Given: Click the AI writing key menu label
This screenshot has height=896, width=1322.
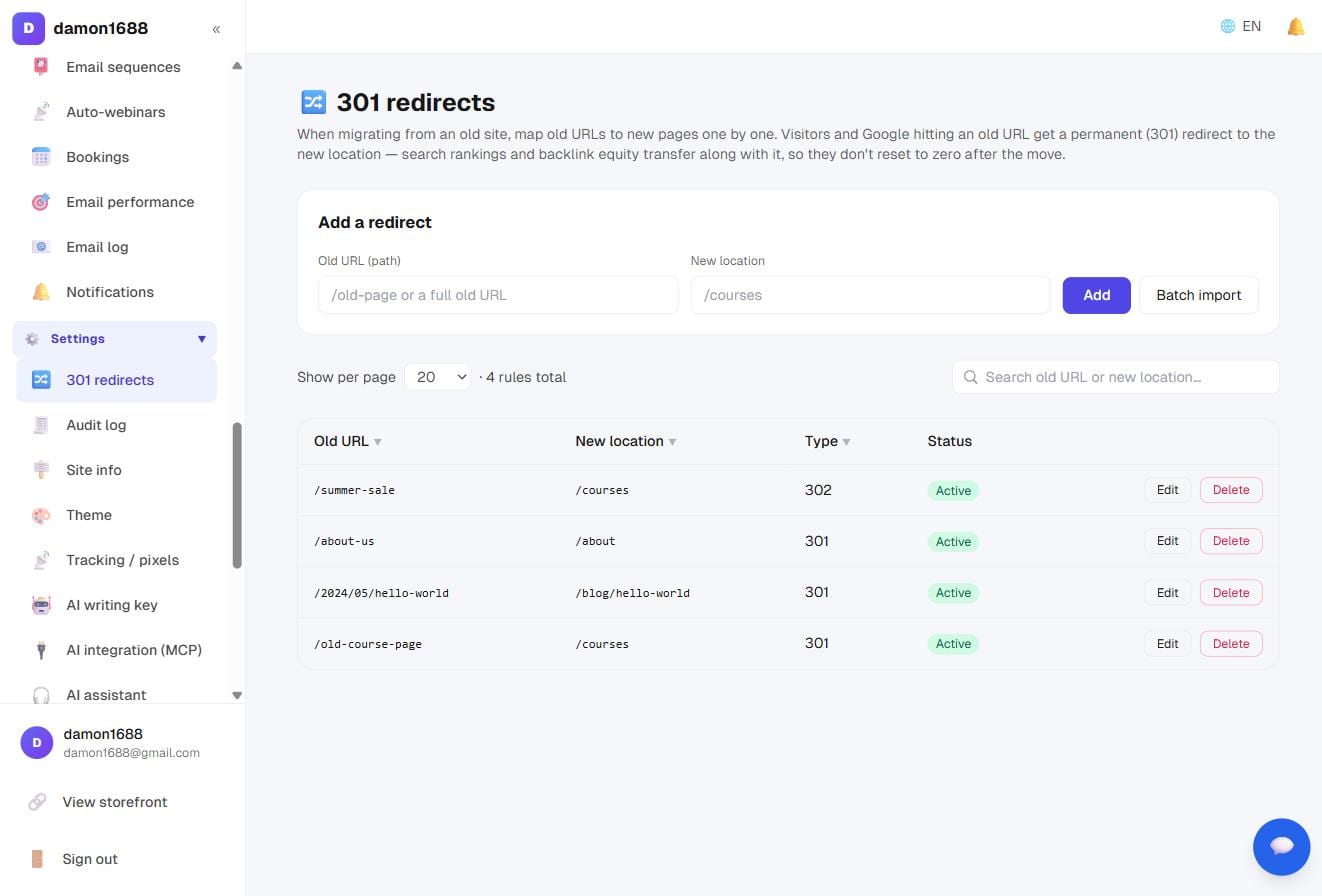Looking at the screenshot, I should click(112, 605).
